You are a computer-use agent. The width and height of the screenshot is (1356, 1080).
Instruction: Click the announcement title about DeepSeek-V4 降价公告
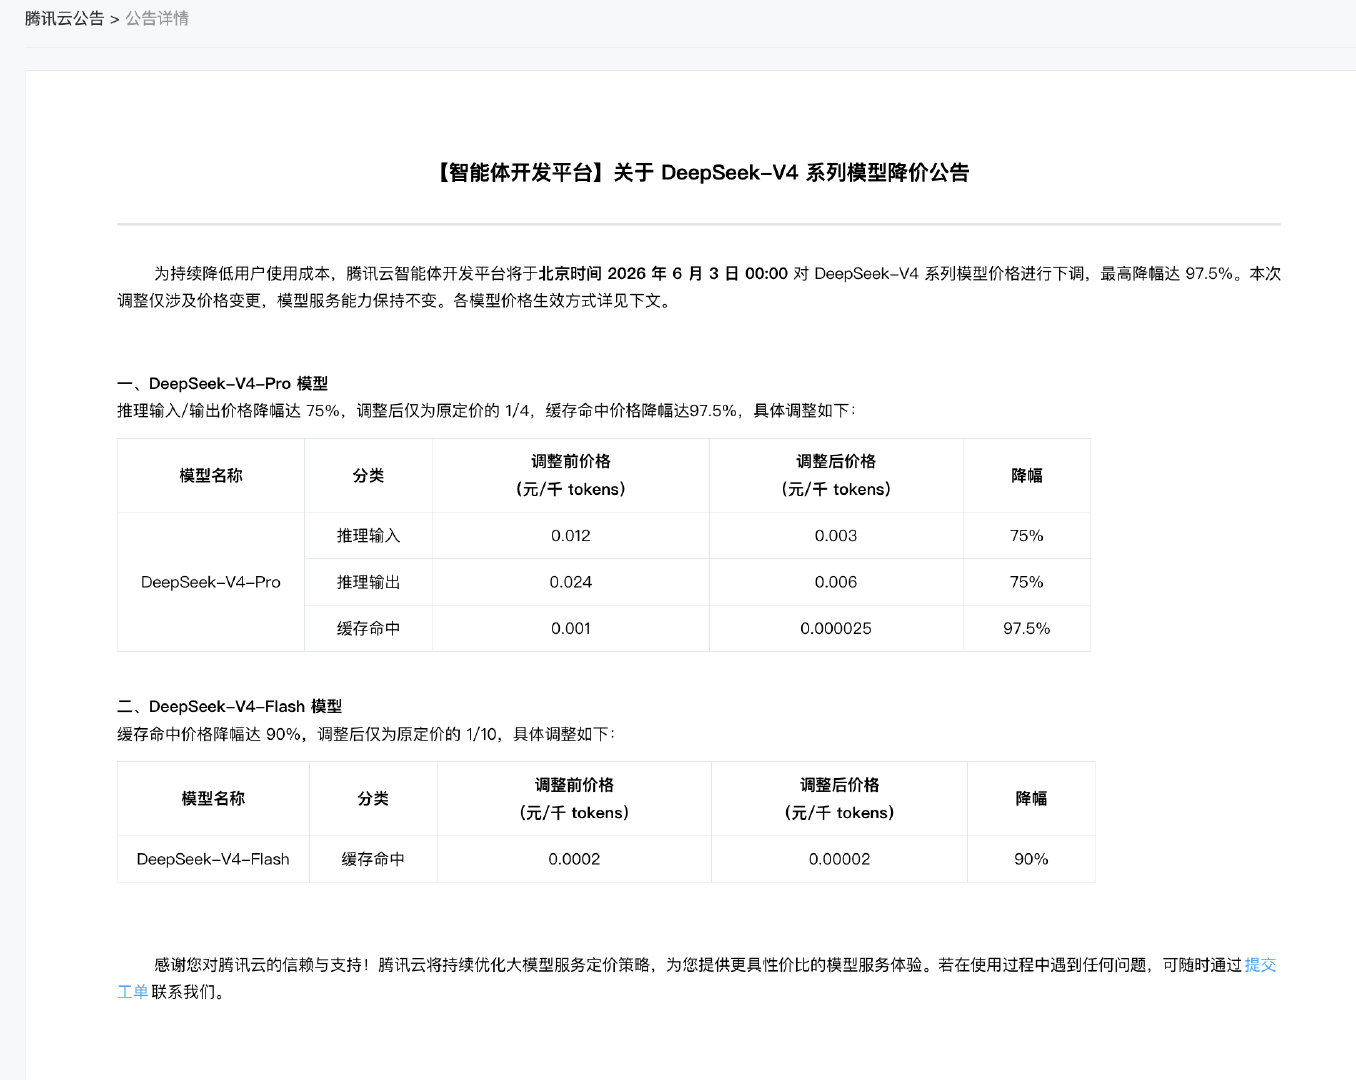pyautogui.click(x=700, y=173)
